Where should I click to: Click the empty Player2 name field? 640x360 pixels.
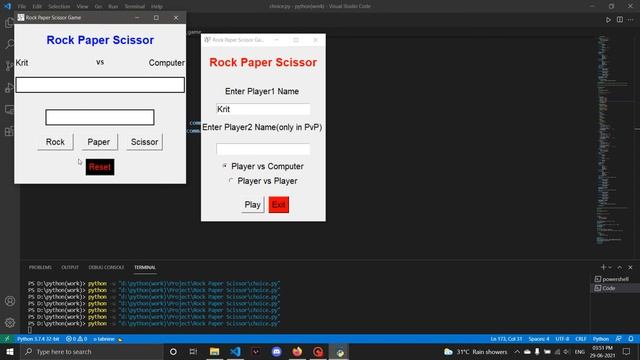[263, 149]
